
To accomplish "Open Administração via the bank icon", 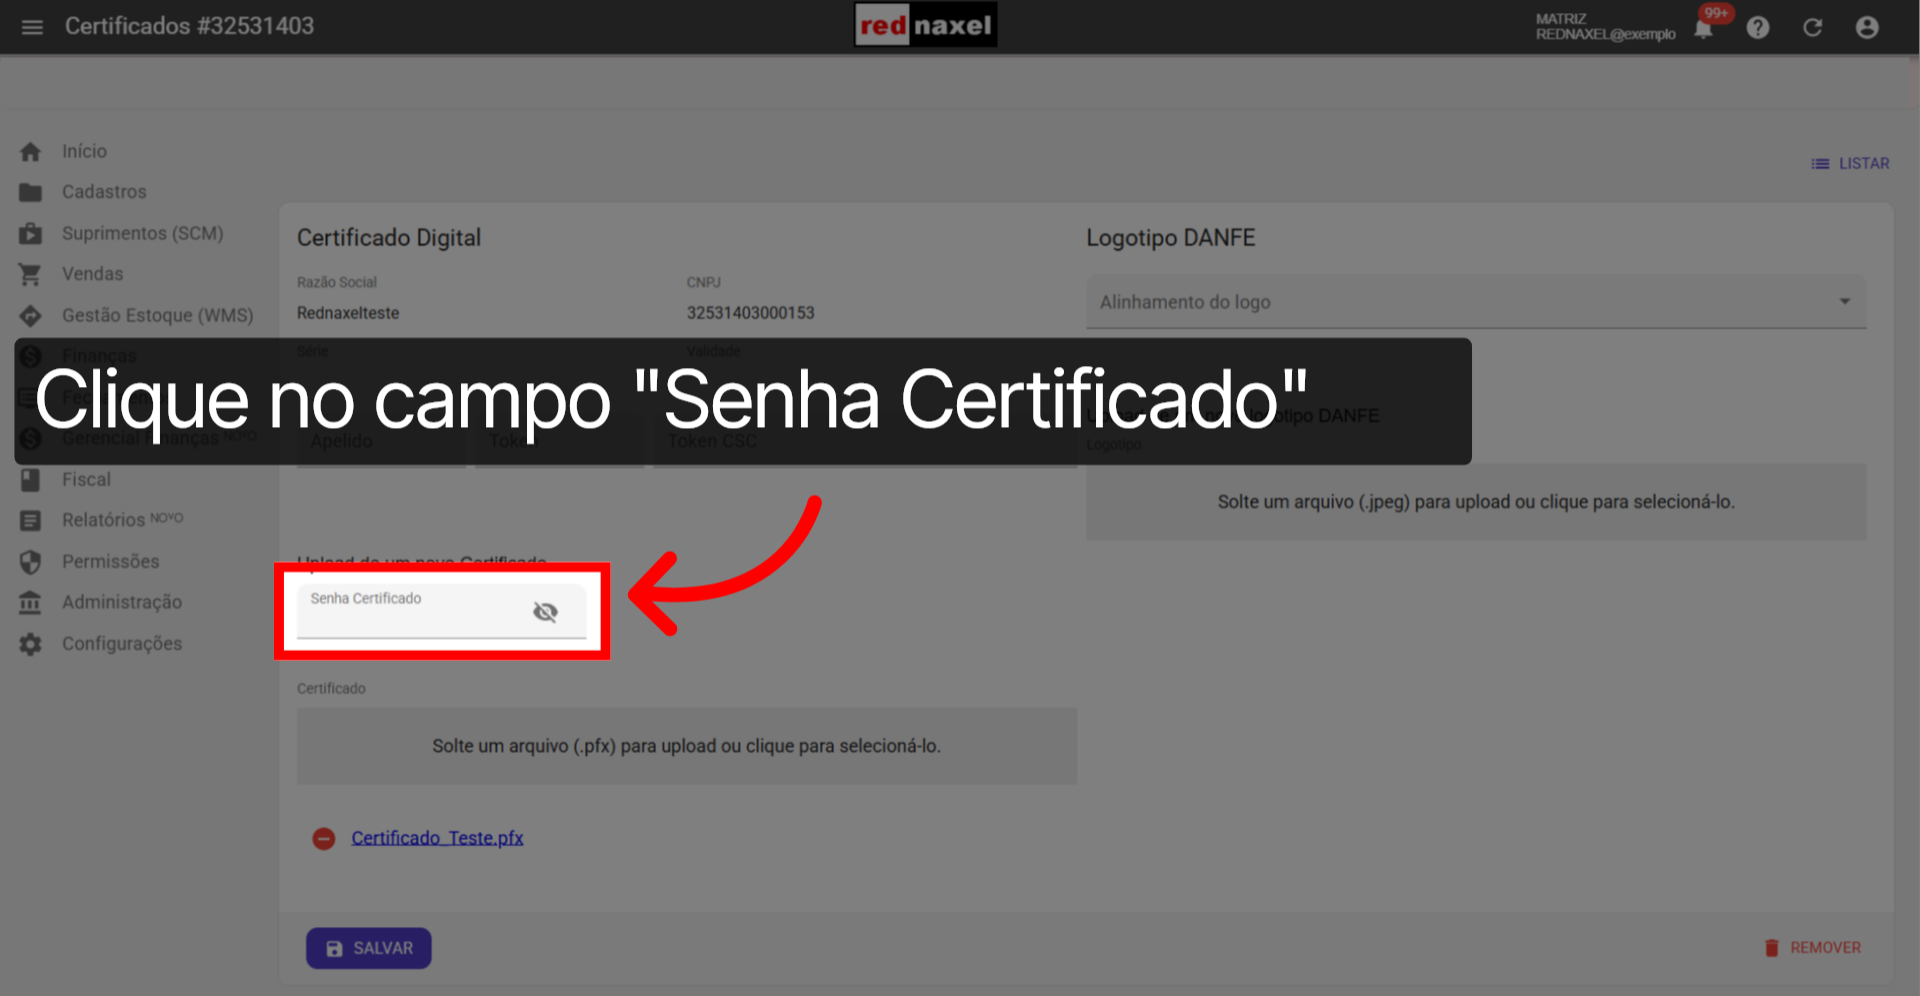I will click(x=31, y=601).
